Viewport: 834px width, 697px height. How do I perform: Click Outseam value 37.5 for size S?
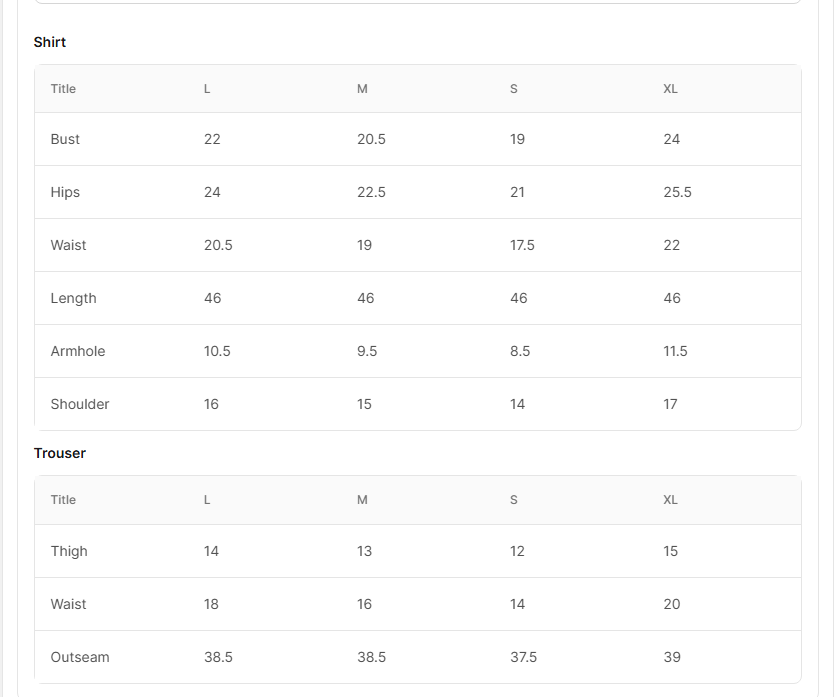point(523,657)
